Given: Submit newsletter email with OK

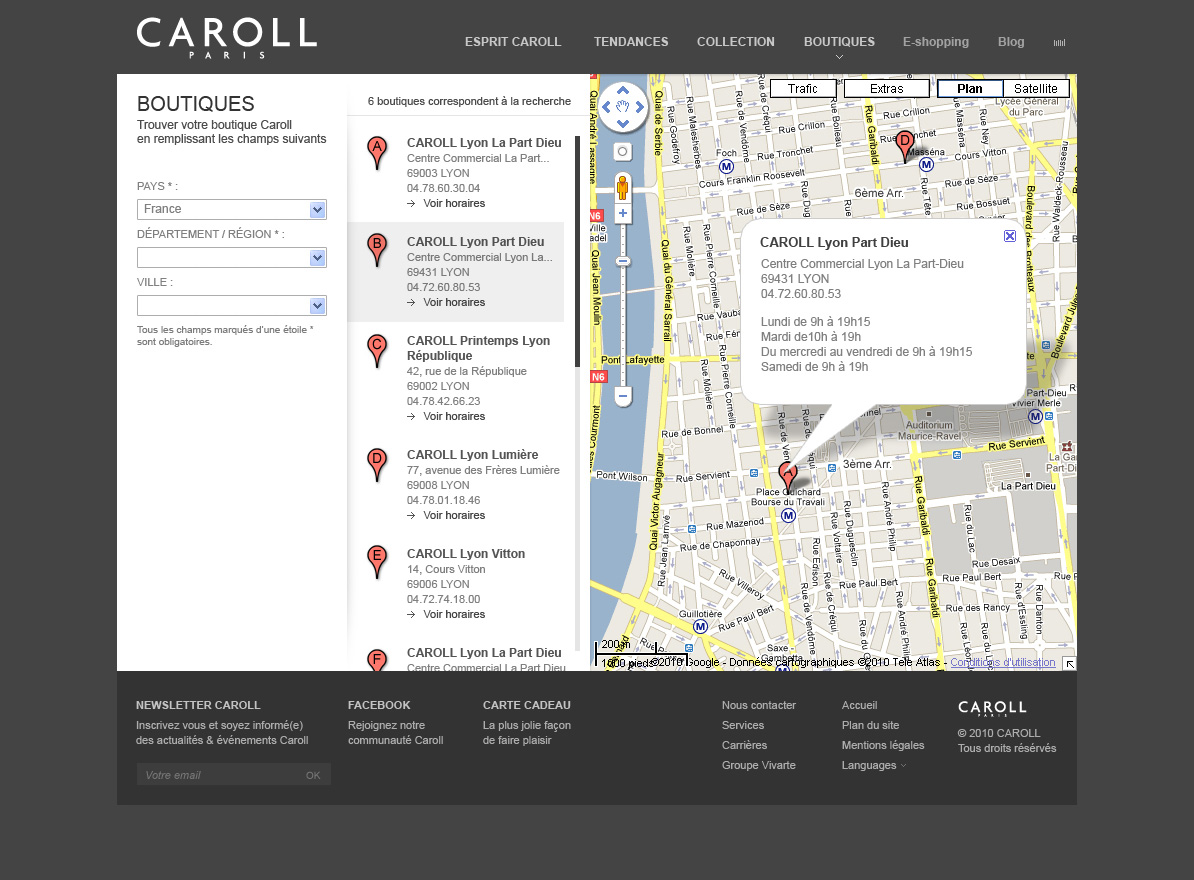Looking at the screenshot, I should tap(313, 775).
